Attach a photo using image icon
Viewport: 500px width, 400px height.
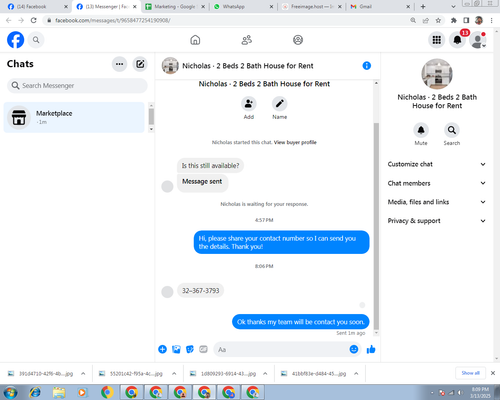pyautogui.click(x=176, y=349)
